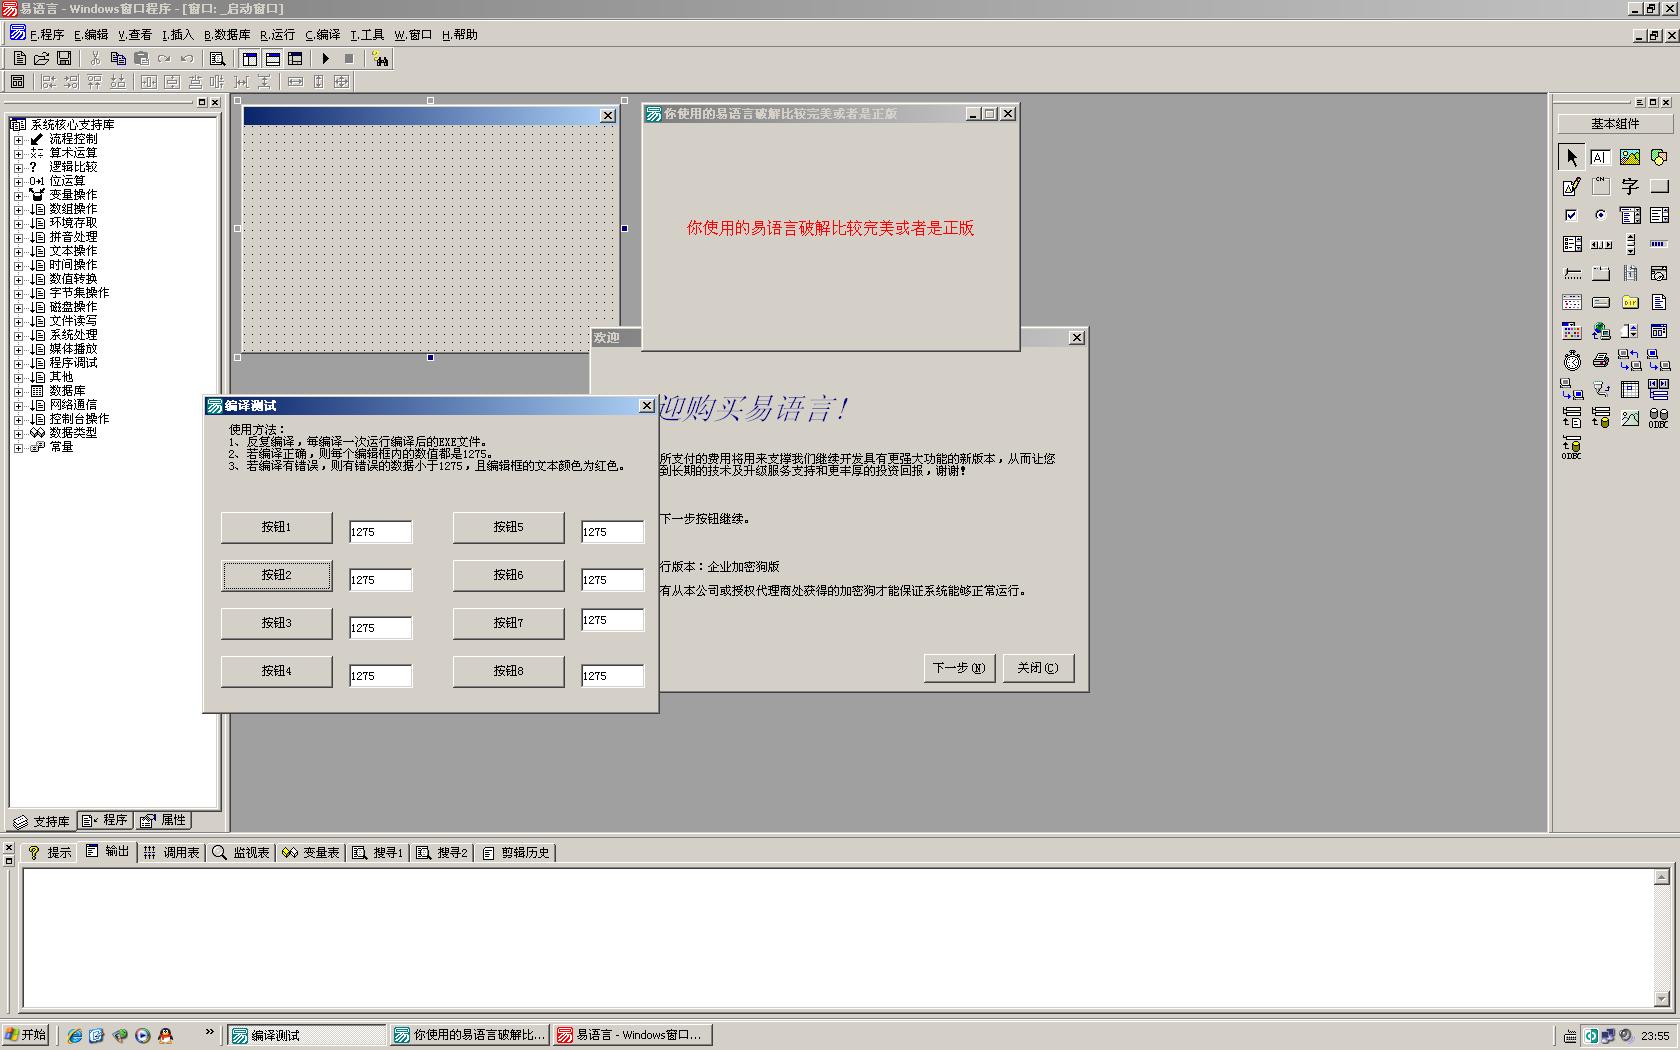This screenshot has height=1050, width=1680.
Task: Toggle the third panel layout view button
Action: coord(295,59)
